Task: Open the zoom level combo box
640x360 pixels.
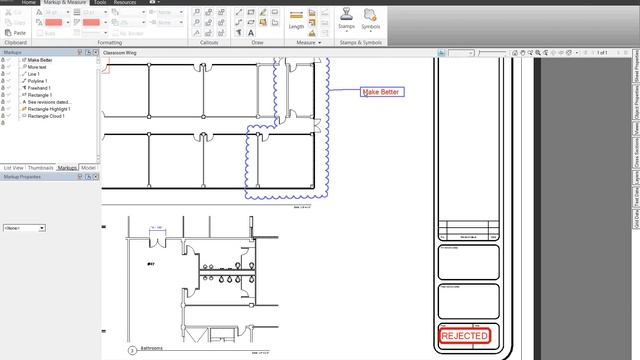Action: pyautogui.click(x=461, y=53)
